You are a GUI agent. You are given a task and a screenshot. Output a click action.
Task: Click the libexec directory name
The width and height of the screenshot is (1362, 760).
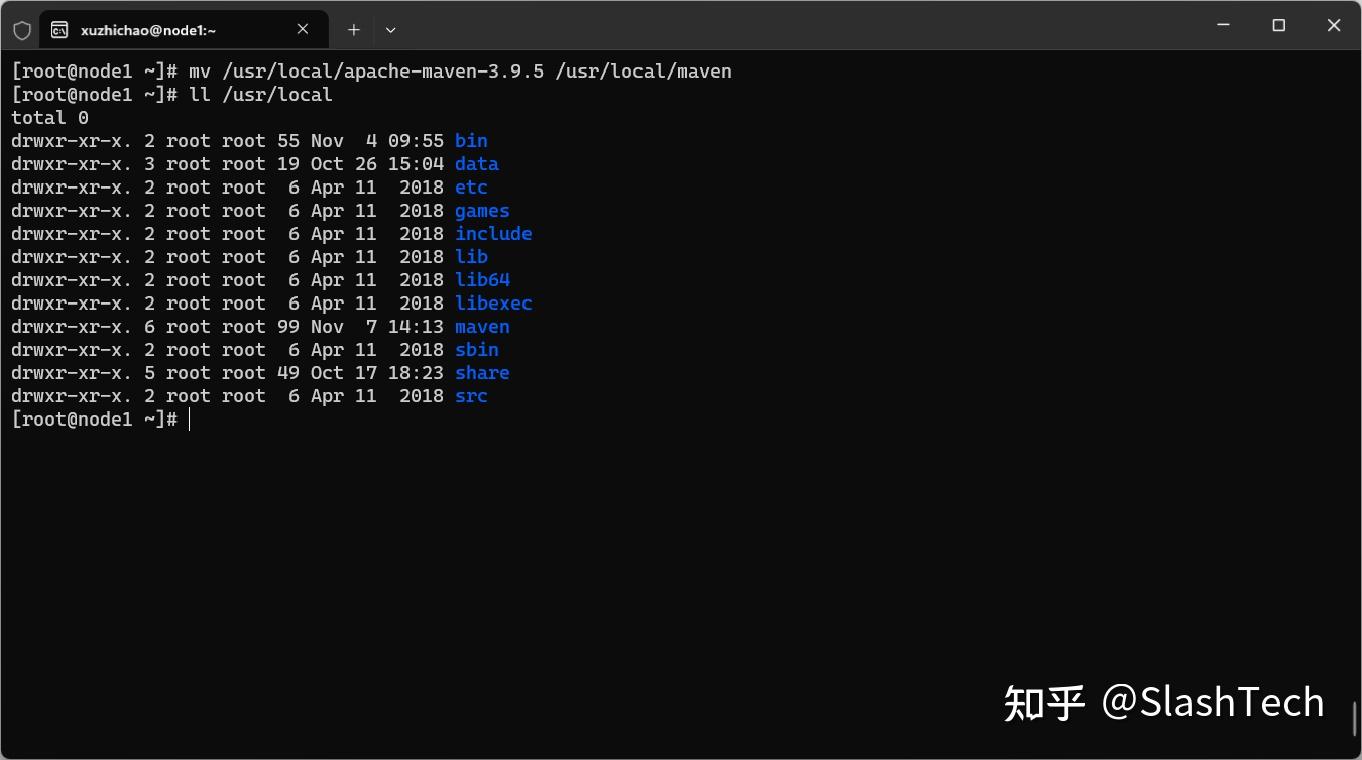[x=493, y=302]
